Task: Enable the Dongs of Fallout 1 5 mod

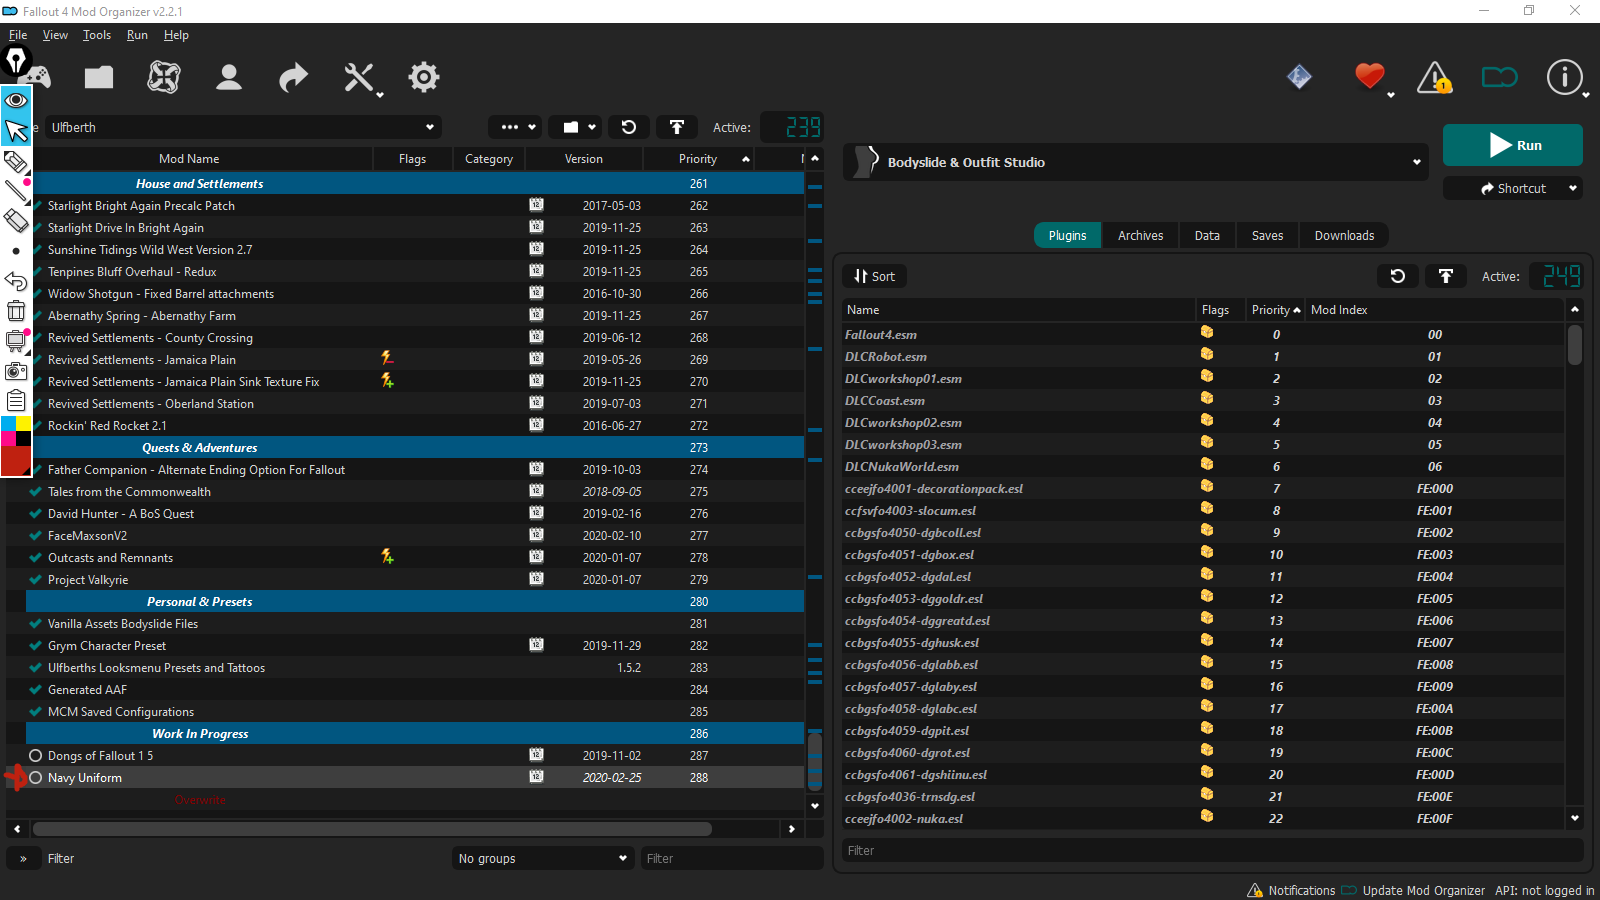Action: click(x=35, y=756)
